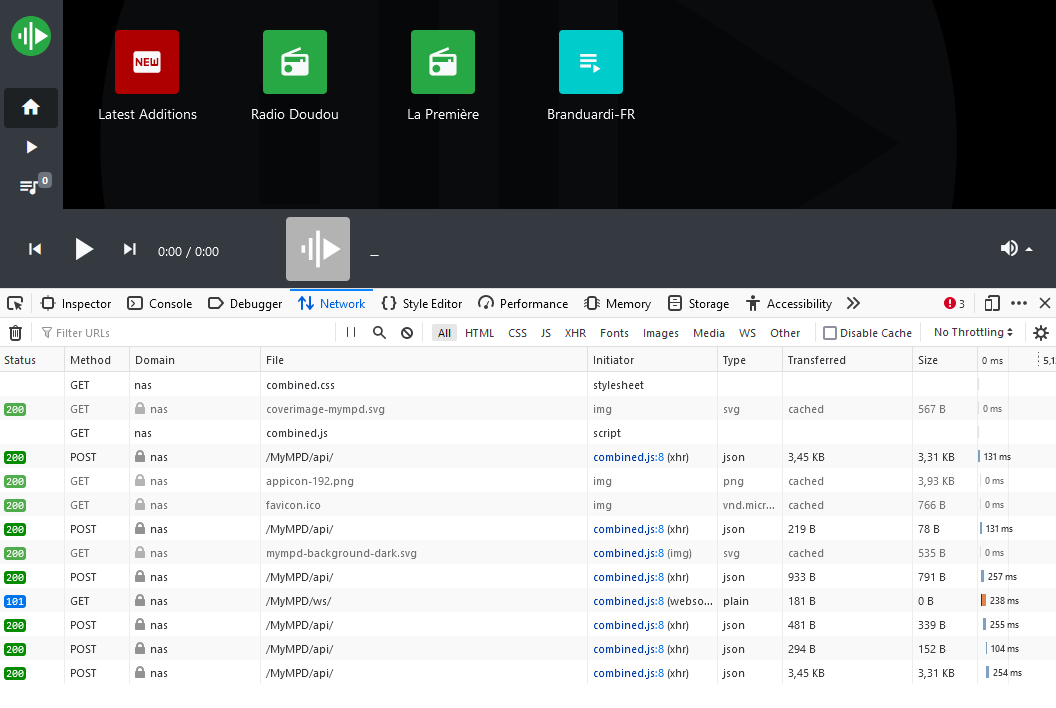Viewport: 1056px width, 708px height.
Task: Go to the Home view in sidebar
Action: pyautogui.click(x=31, y=107)
